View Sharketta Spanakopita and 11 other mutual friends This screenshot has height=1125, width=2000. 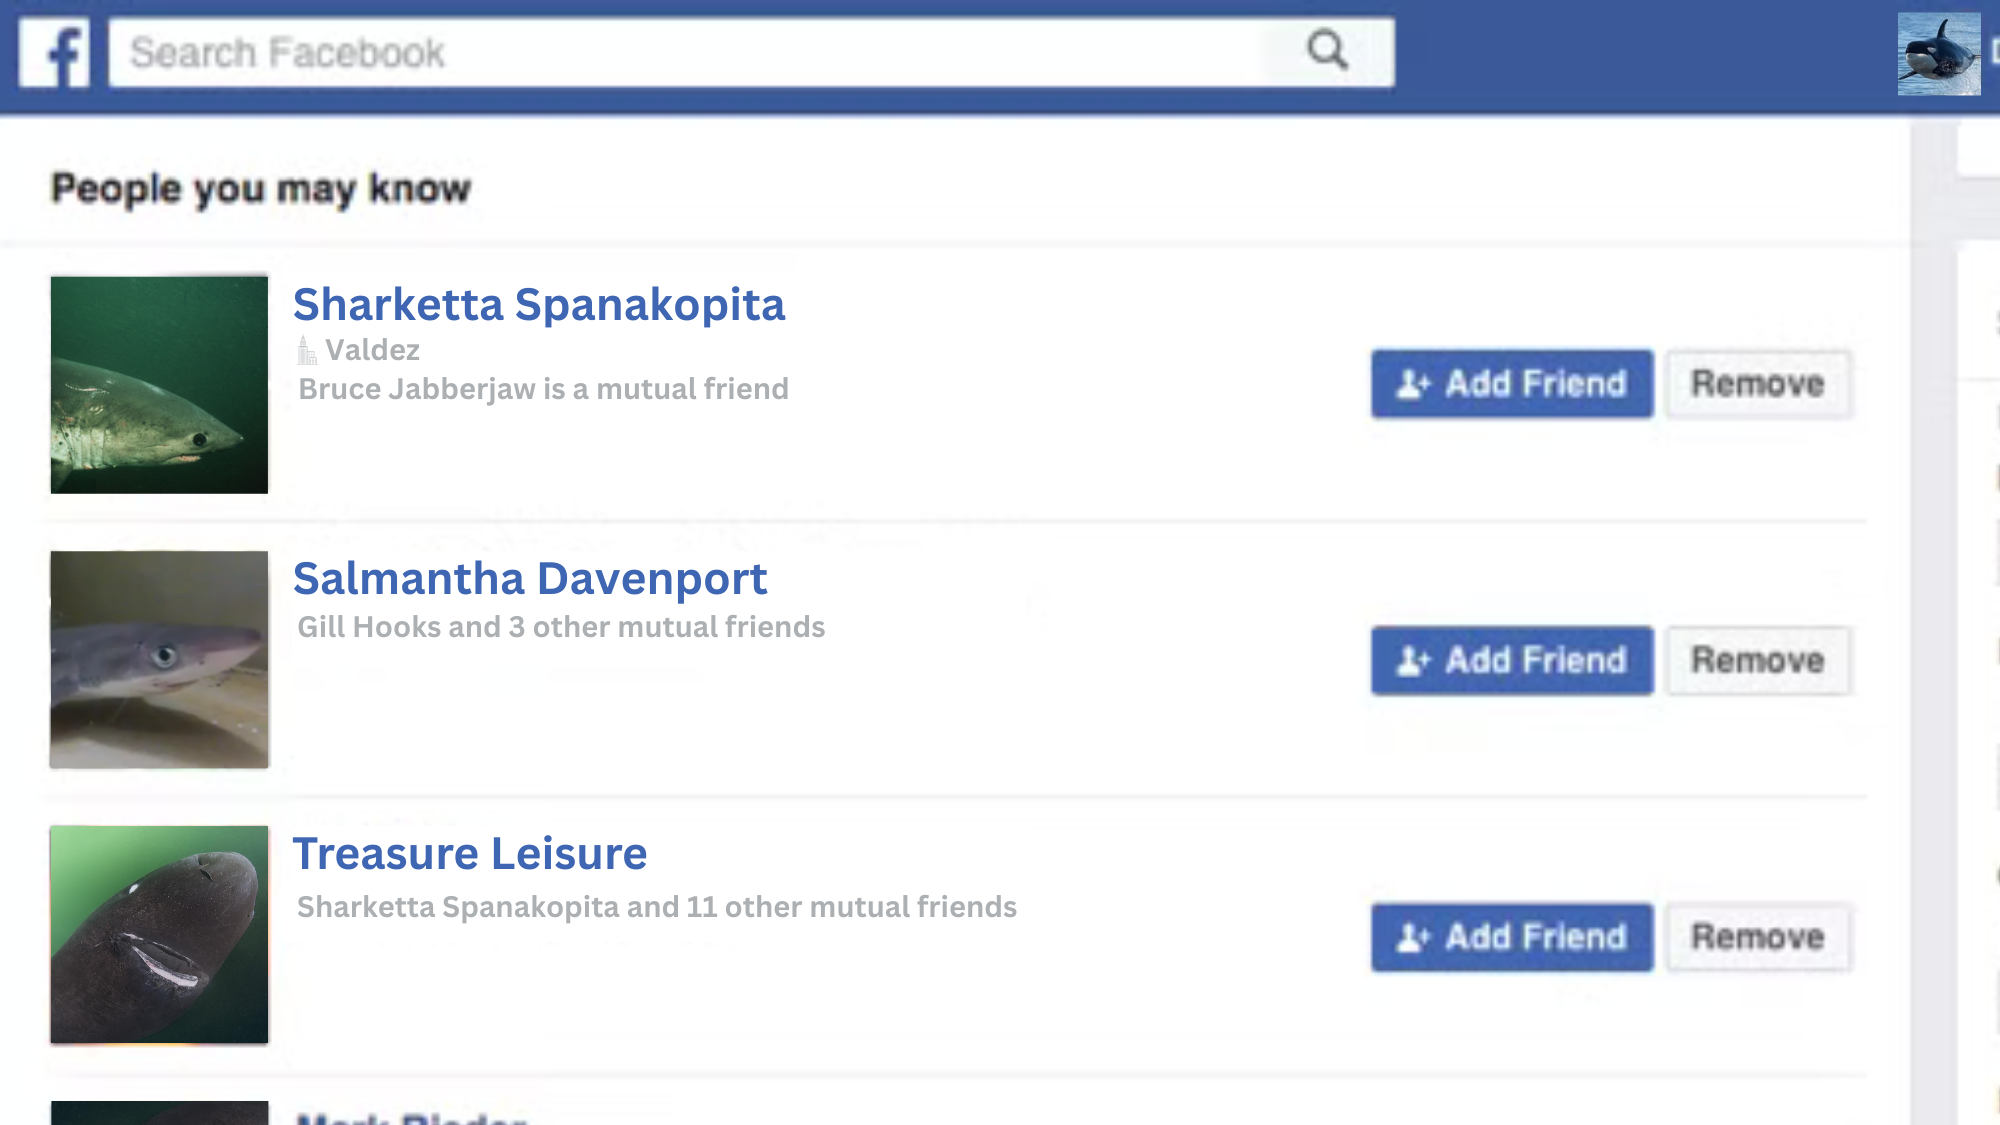657,907
